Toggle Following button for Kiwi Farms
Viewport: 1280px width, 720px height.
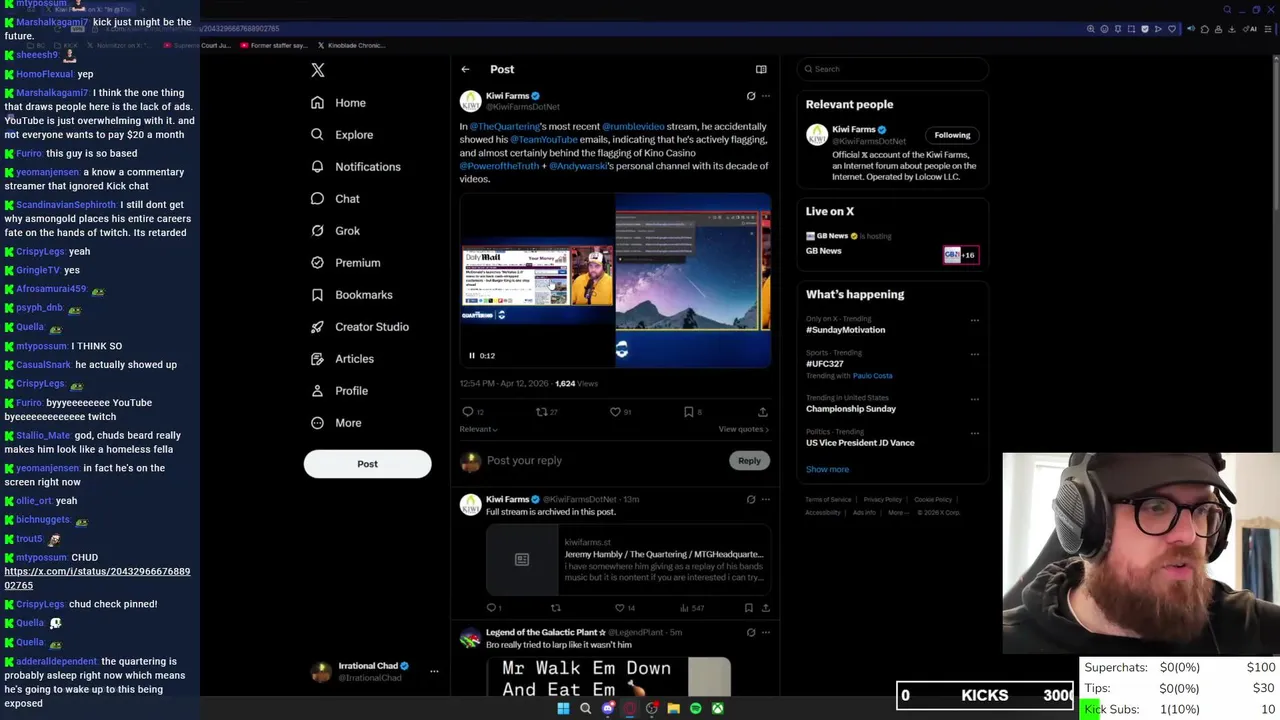(x=952, y=135)
